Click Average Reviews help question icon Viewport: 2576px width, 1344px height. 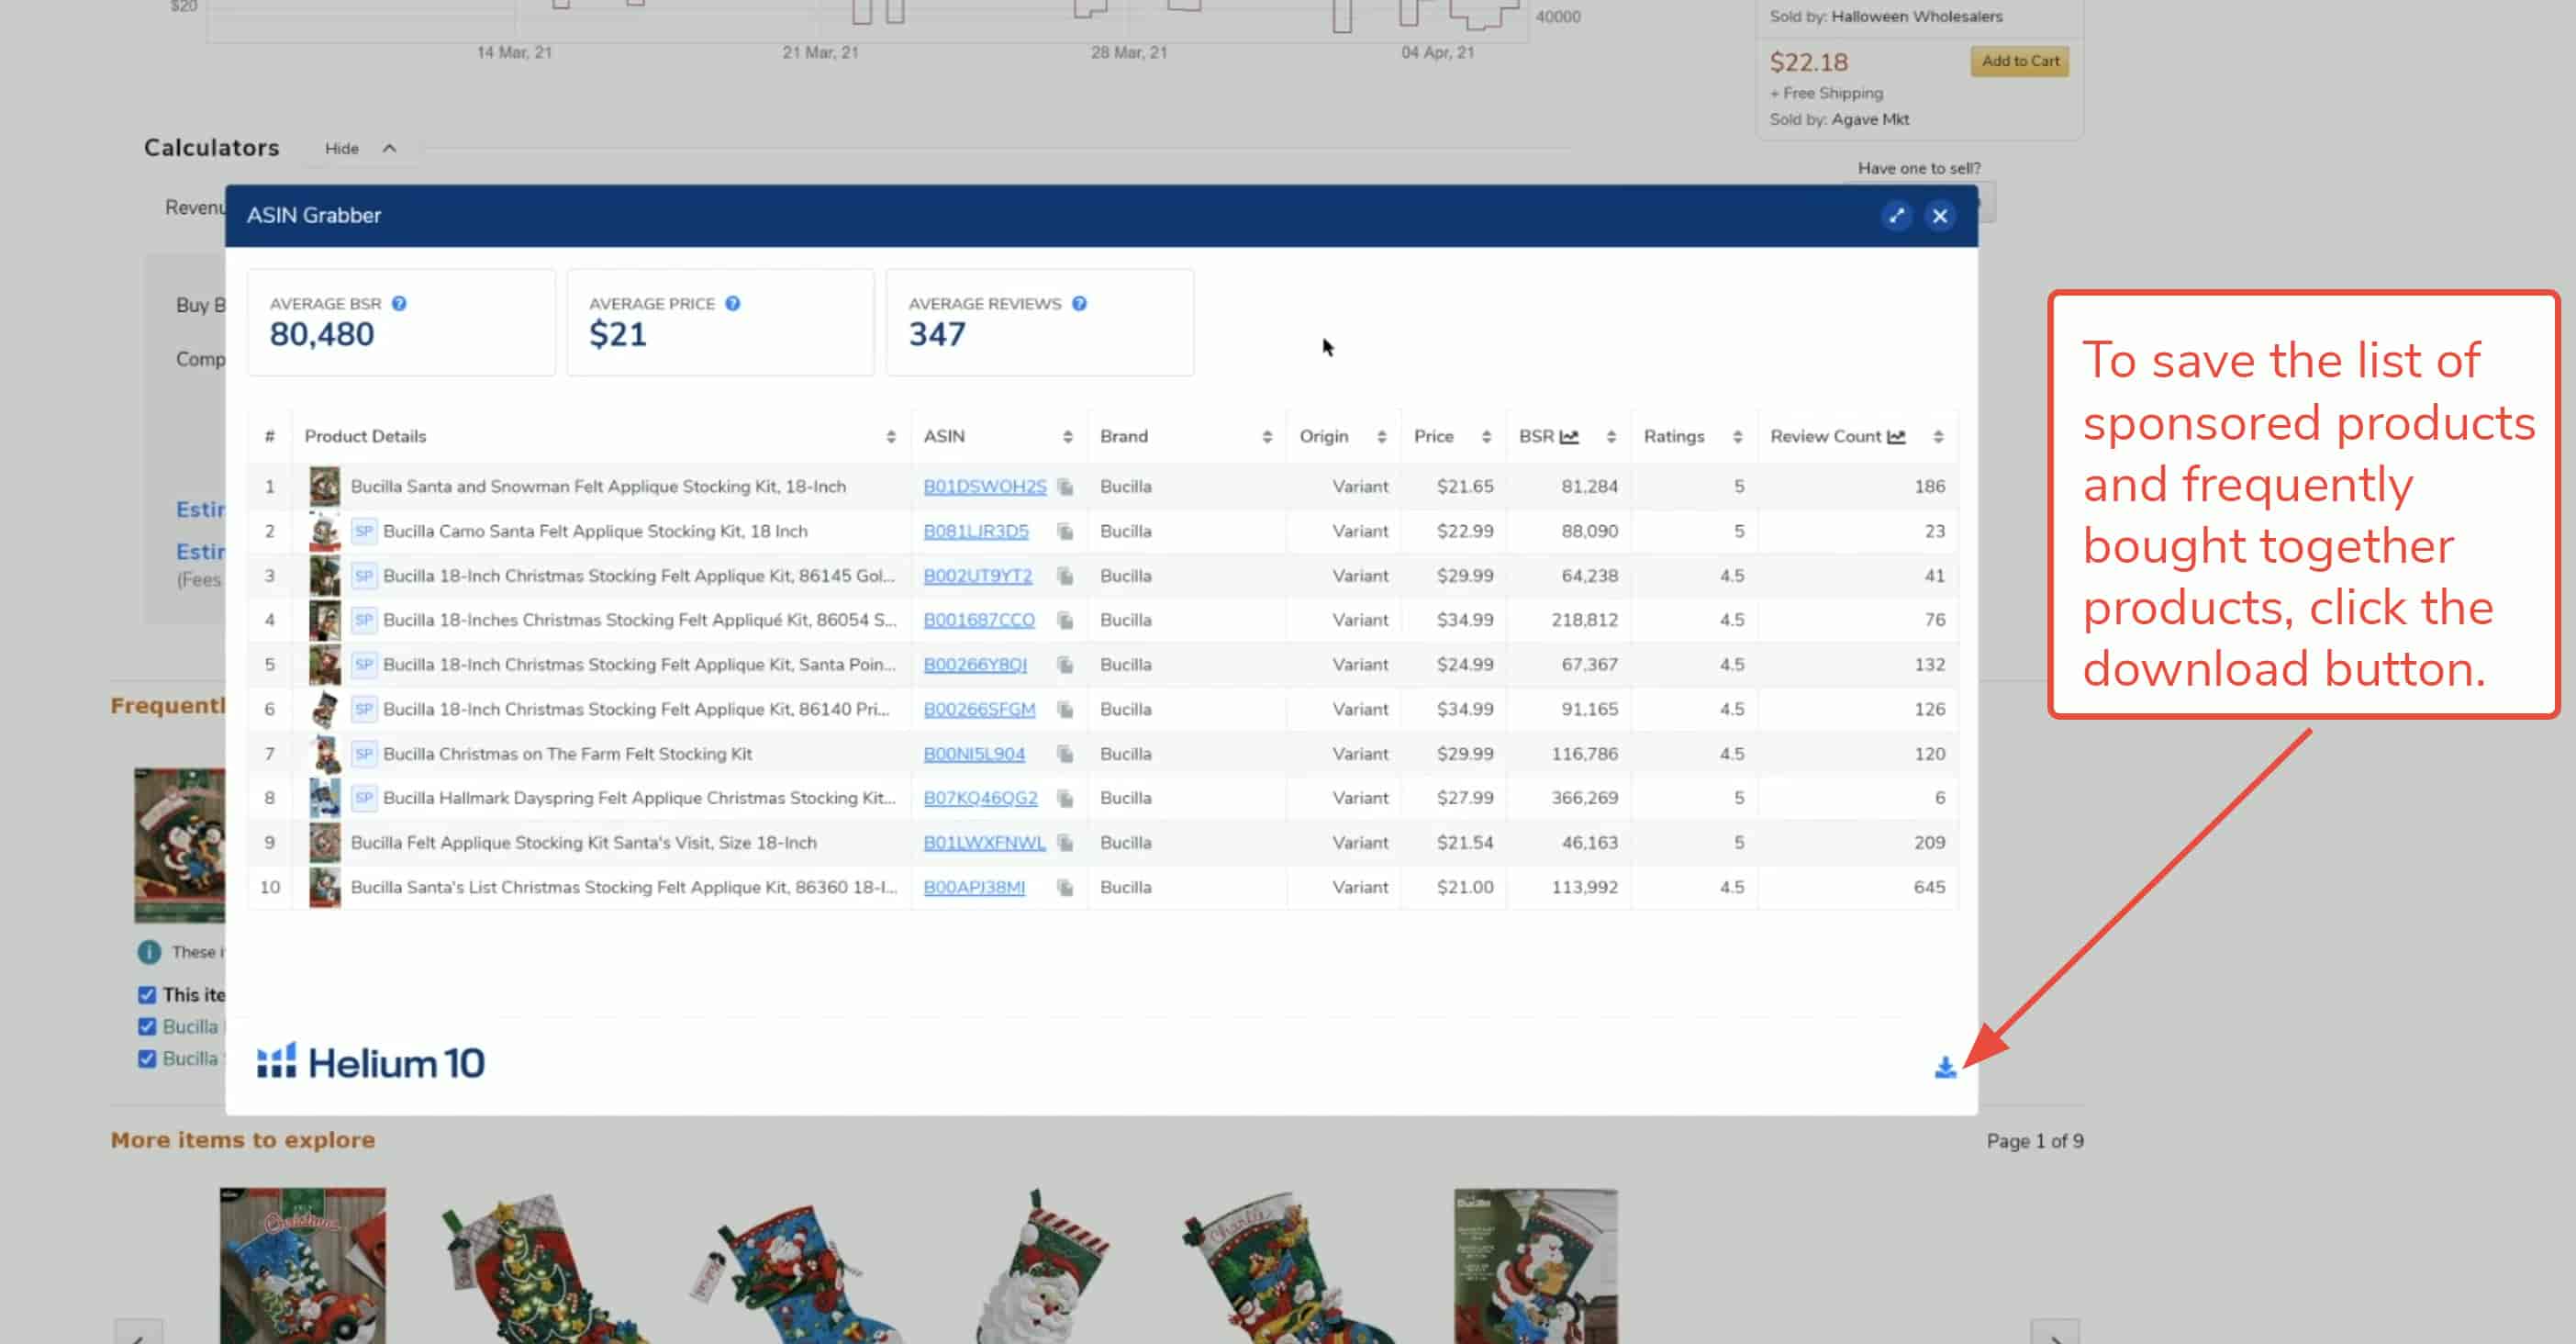click(1079, 303)
